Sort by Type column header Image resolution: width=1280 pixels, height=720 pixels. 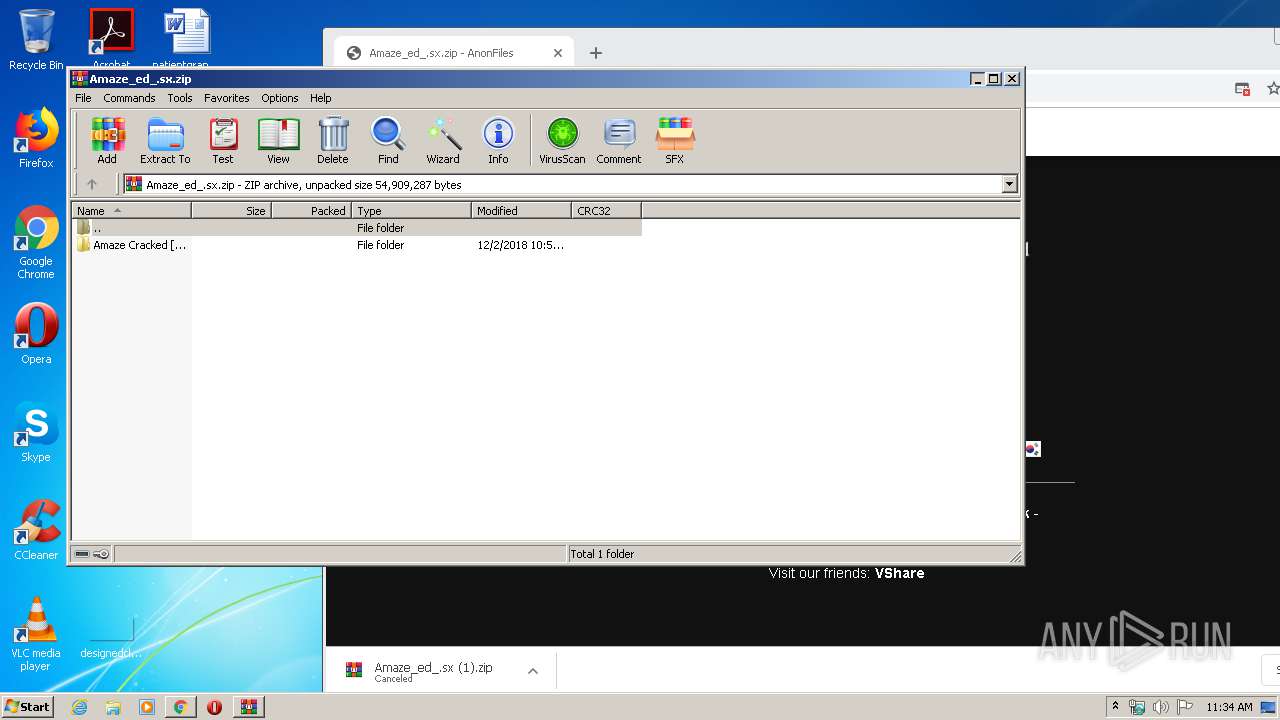click(411, 210)
